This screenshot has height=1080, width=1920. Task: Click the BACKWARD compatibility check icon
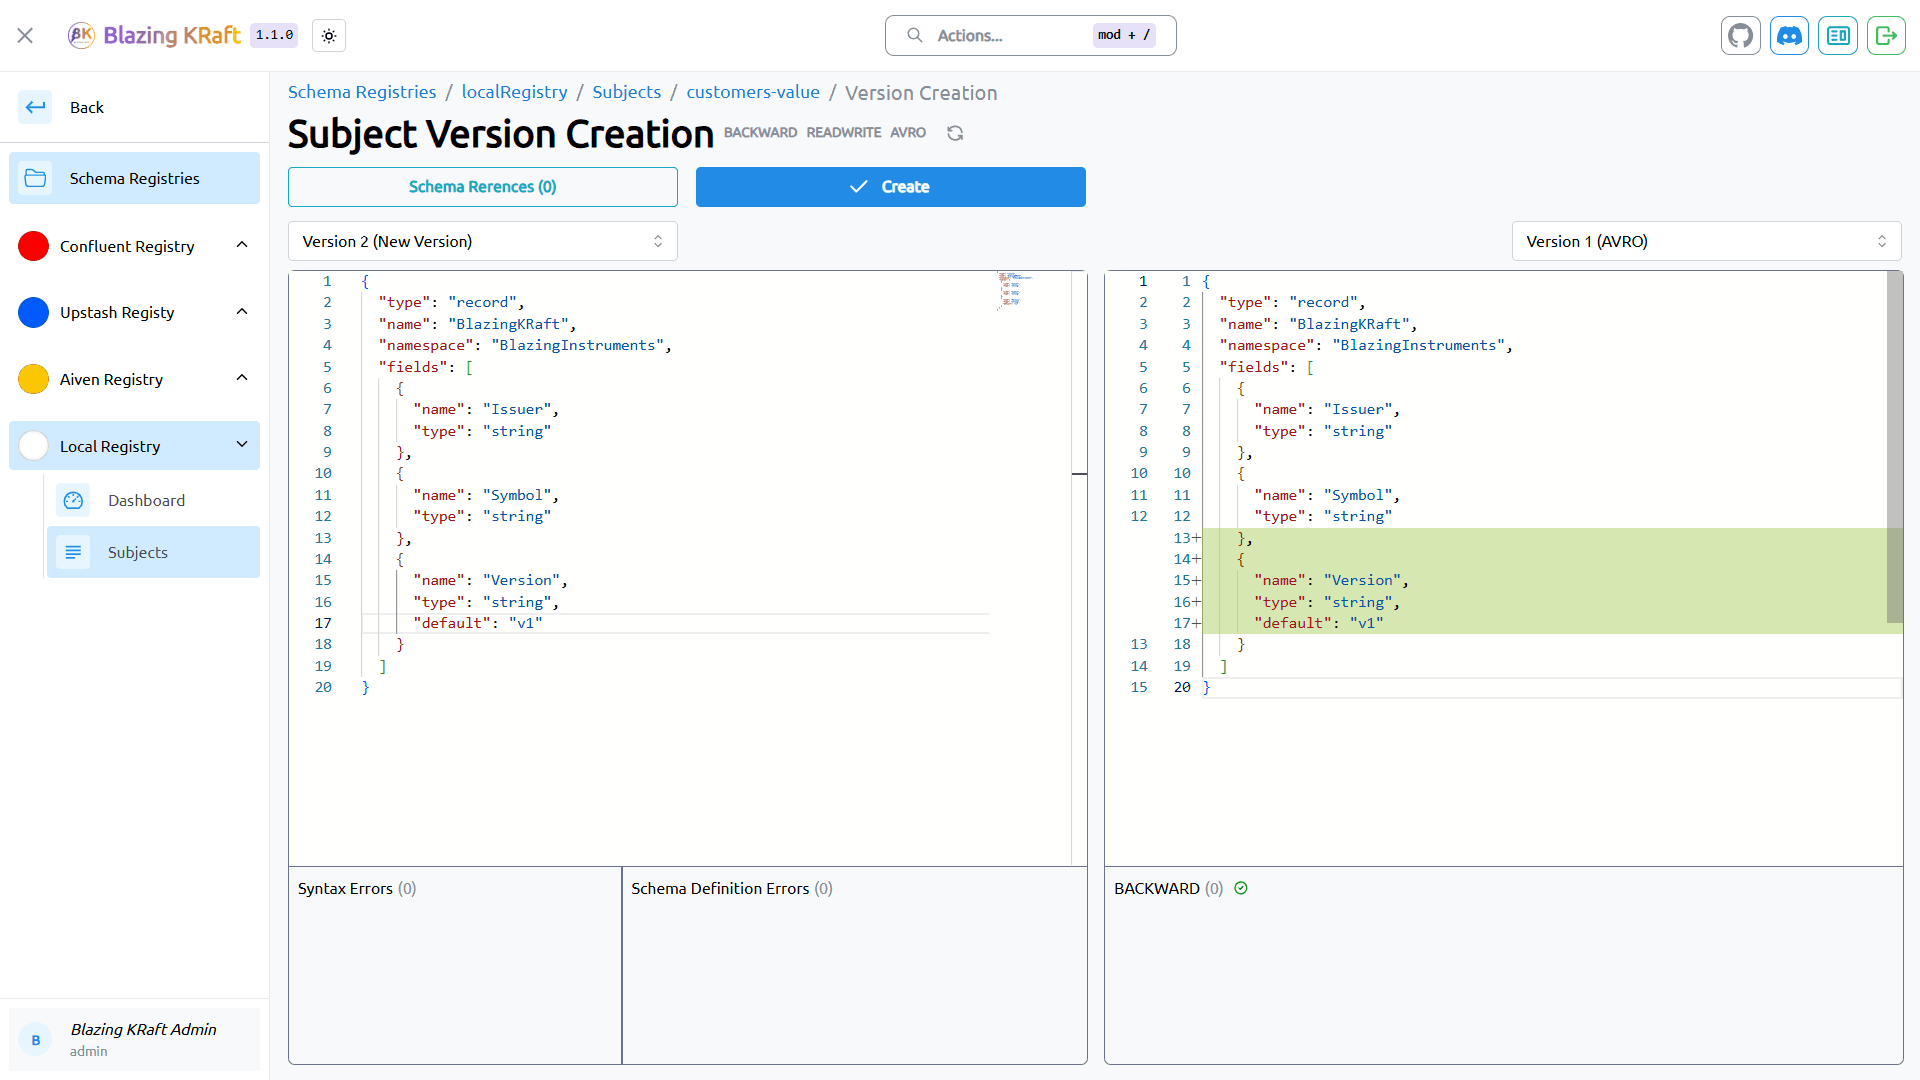(x=1241, y=888)
